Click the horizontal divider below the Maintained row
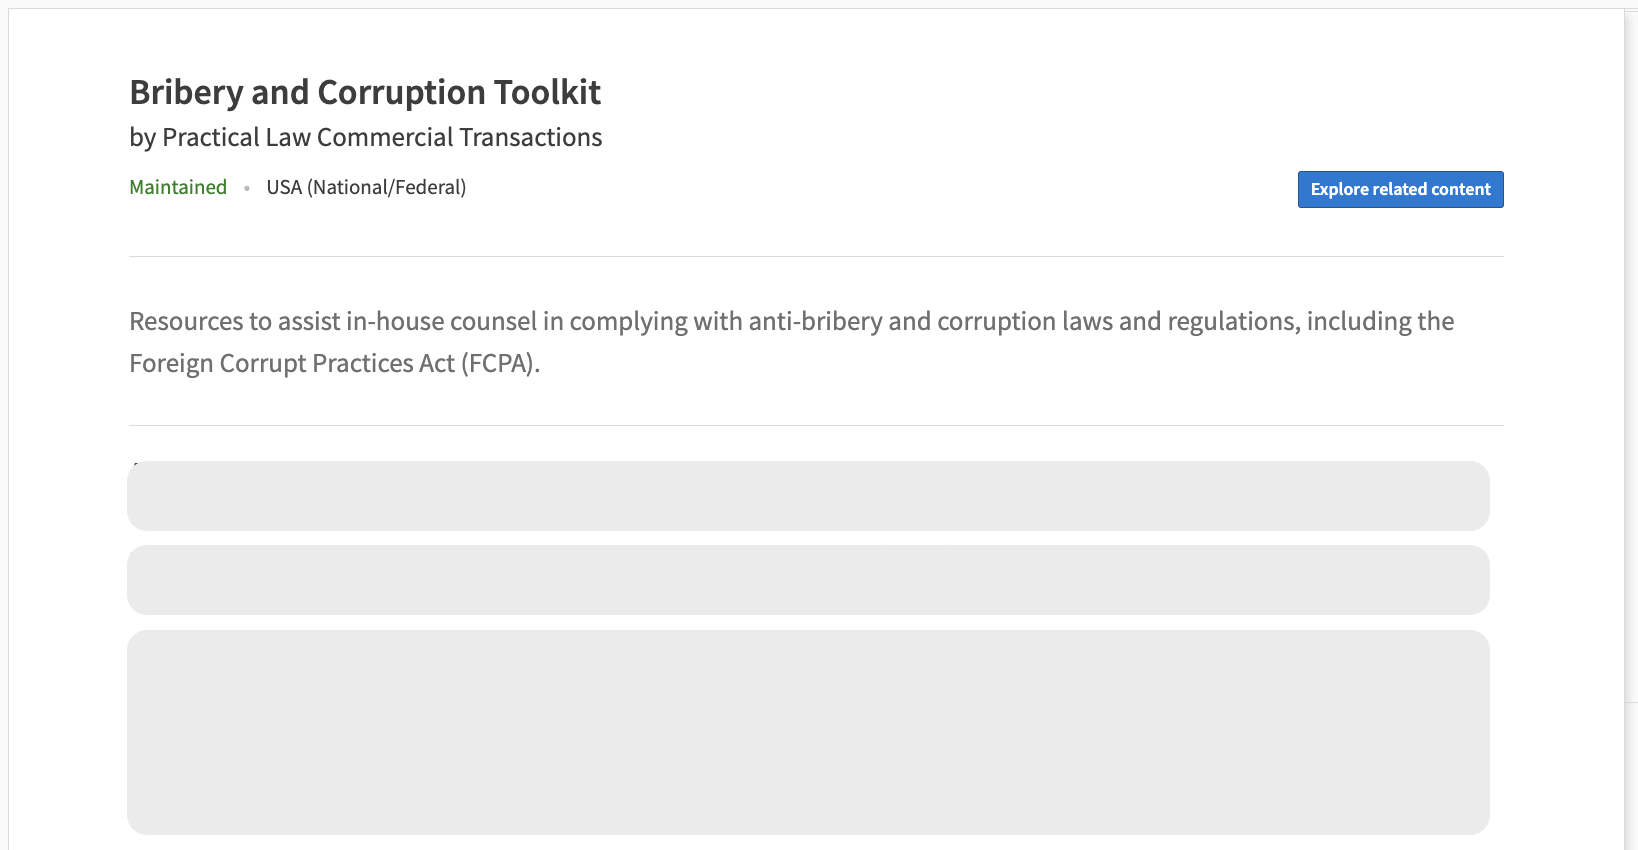This screenshot has height=850, width=1638. click(x=816, y=256)
